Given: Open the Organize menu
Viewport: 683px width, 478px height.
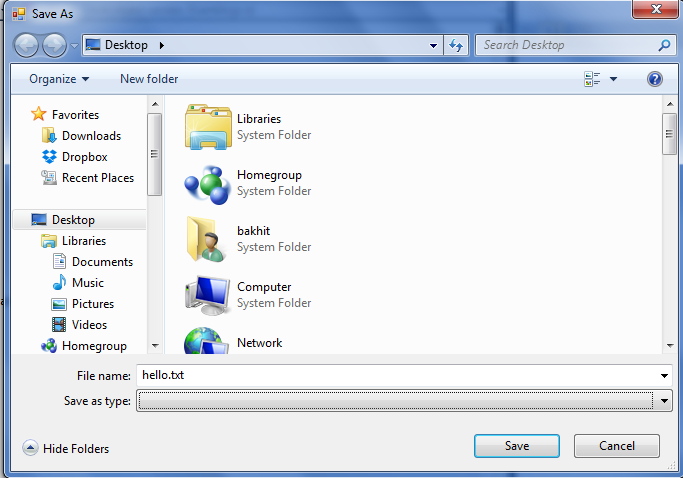Looking at the screenshot, I should click(59, 79).
